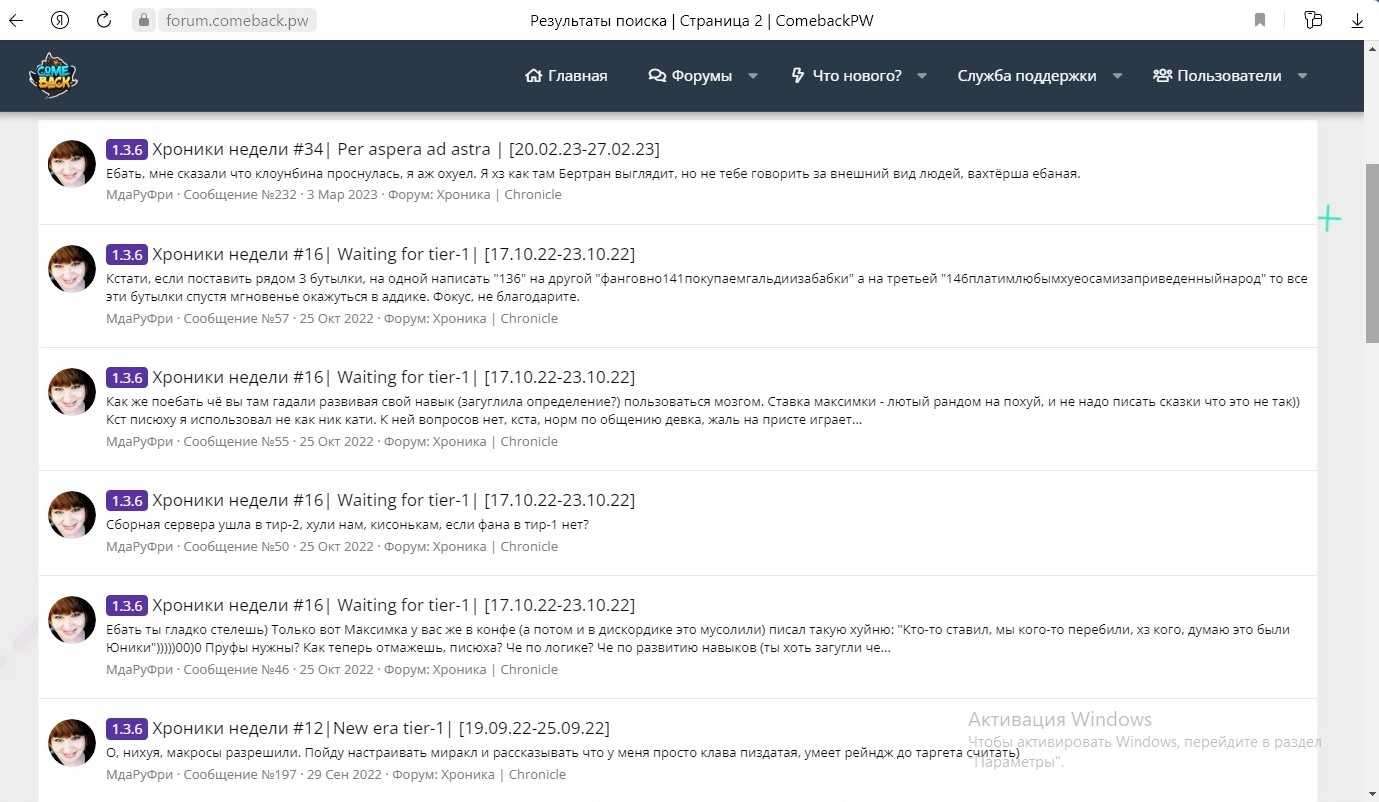Click the browser back arrow

pyautogui.click(x=16, y=20)
